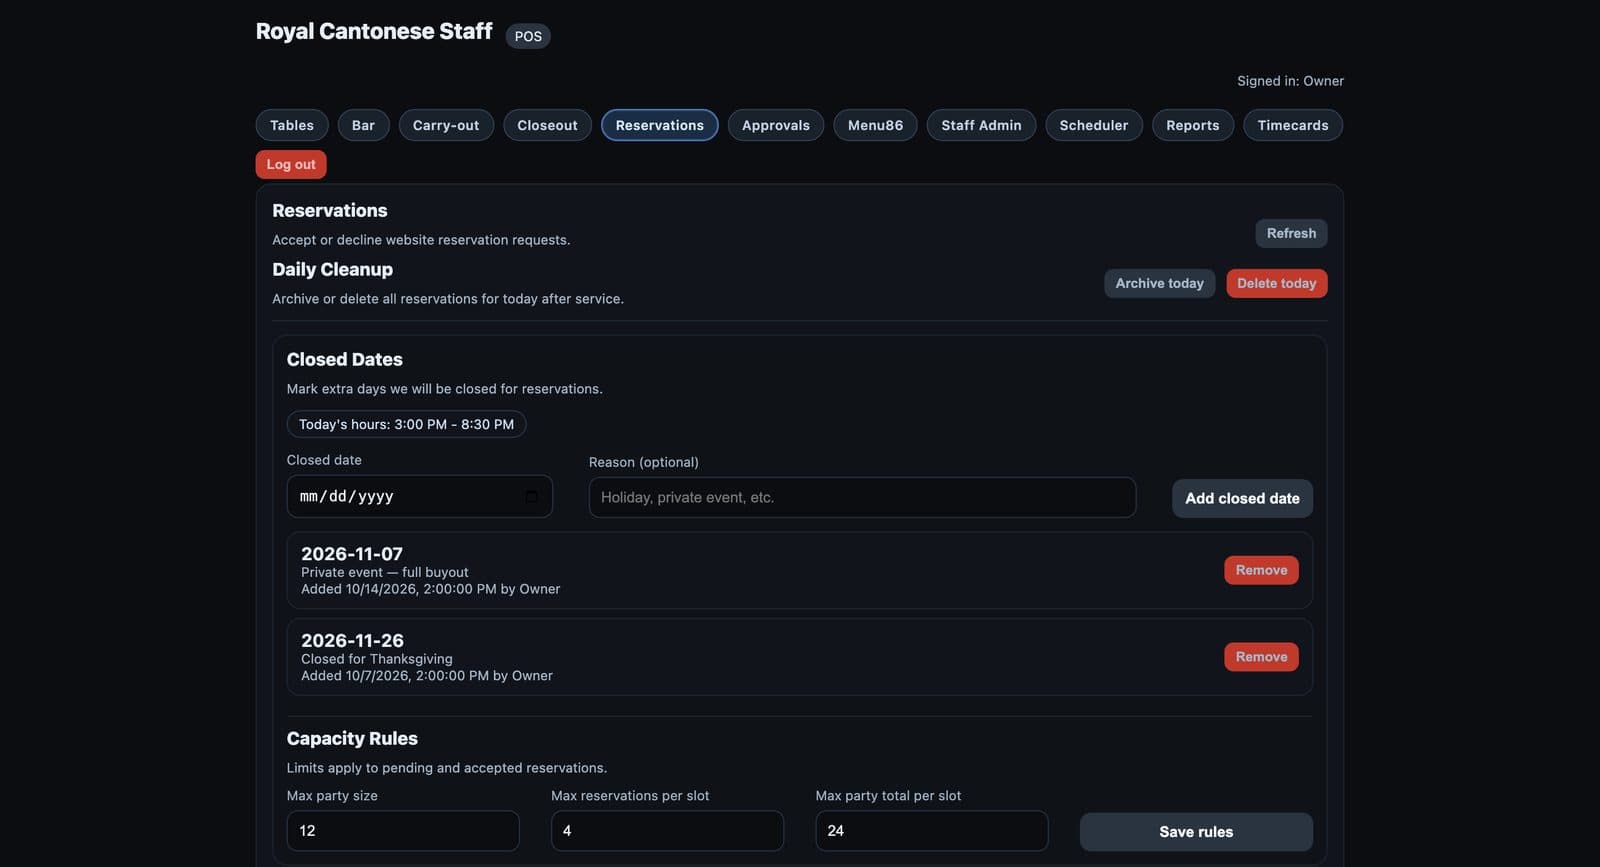1600x867 pixels.
Task: Switch to the Timecards tab
Action: click(1293, 125)
